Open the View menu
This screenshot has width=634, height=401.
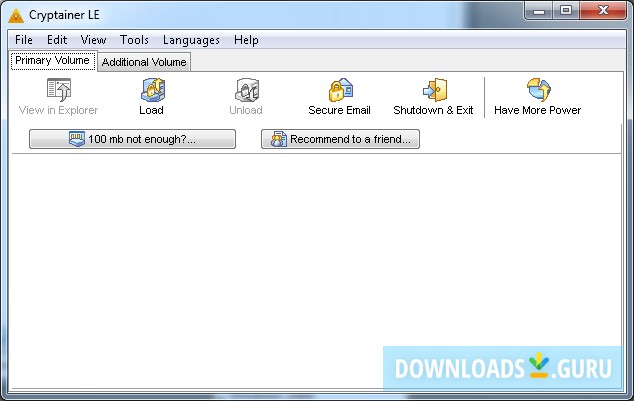coord(93,40)
